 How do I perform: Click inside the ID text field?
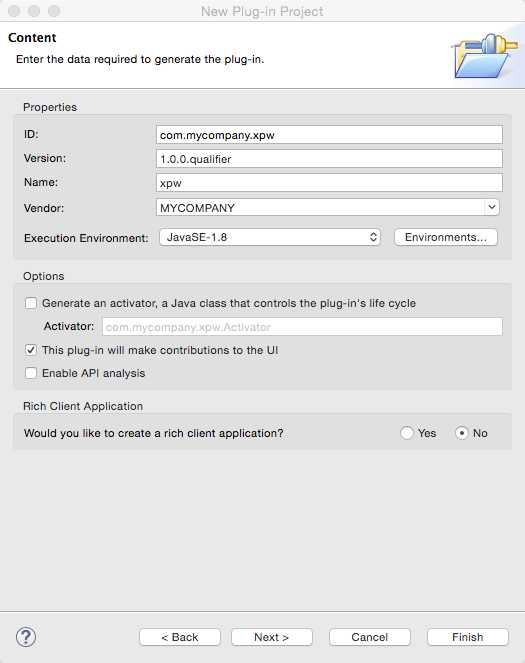[x=329, y=135]
